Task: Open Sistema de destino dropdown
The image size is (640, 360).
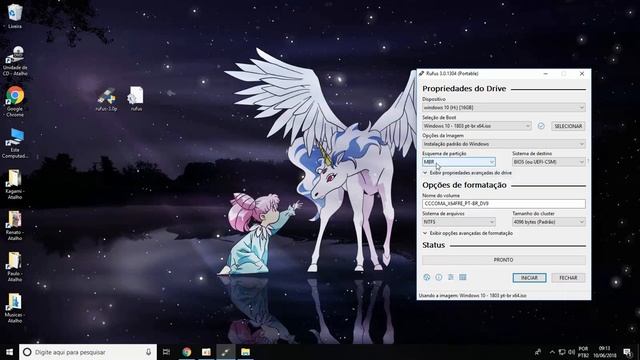Action: tap(549, 162)
